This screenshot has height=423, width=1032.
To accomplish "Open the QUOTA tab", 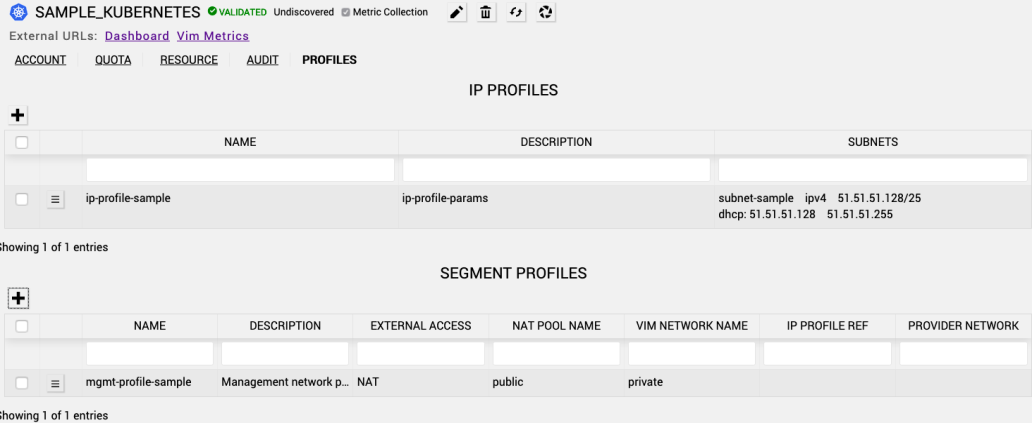I will (x=113, y=60).
